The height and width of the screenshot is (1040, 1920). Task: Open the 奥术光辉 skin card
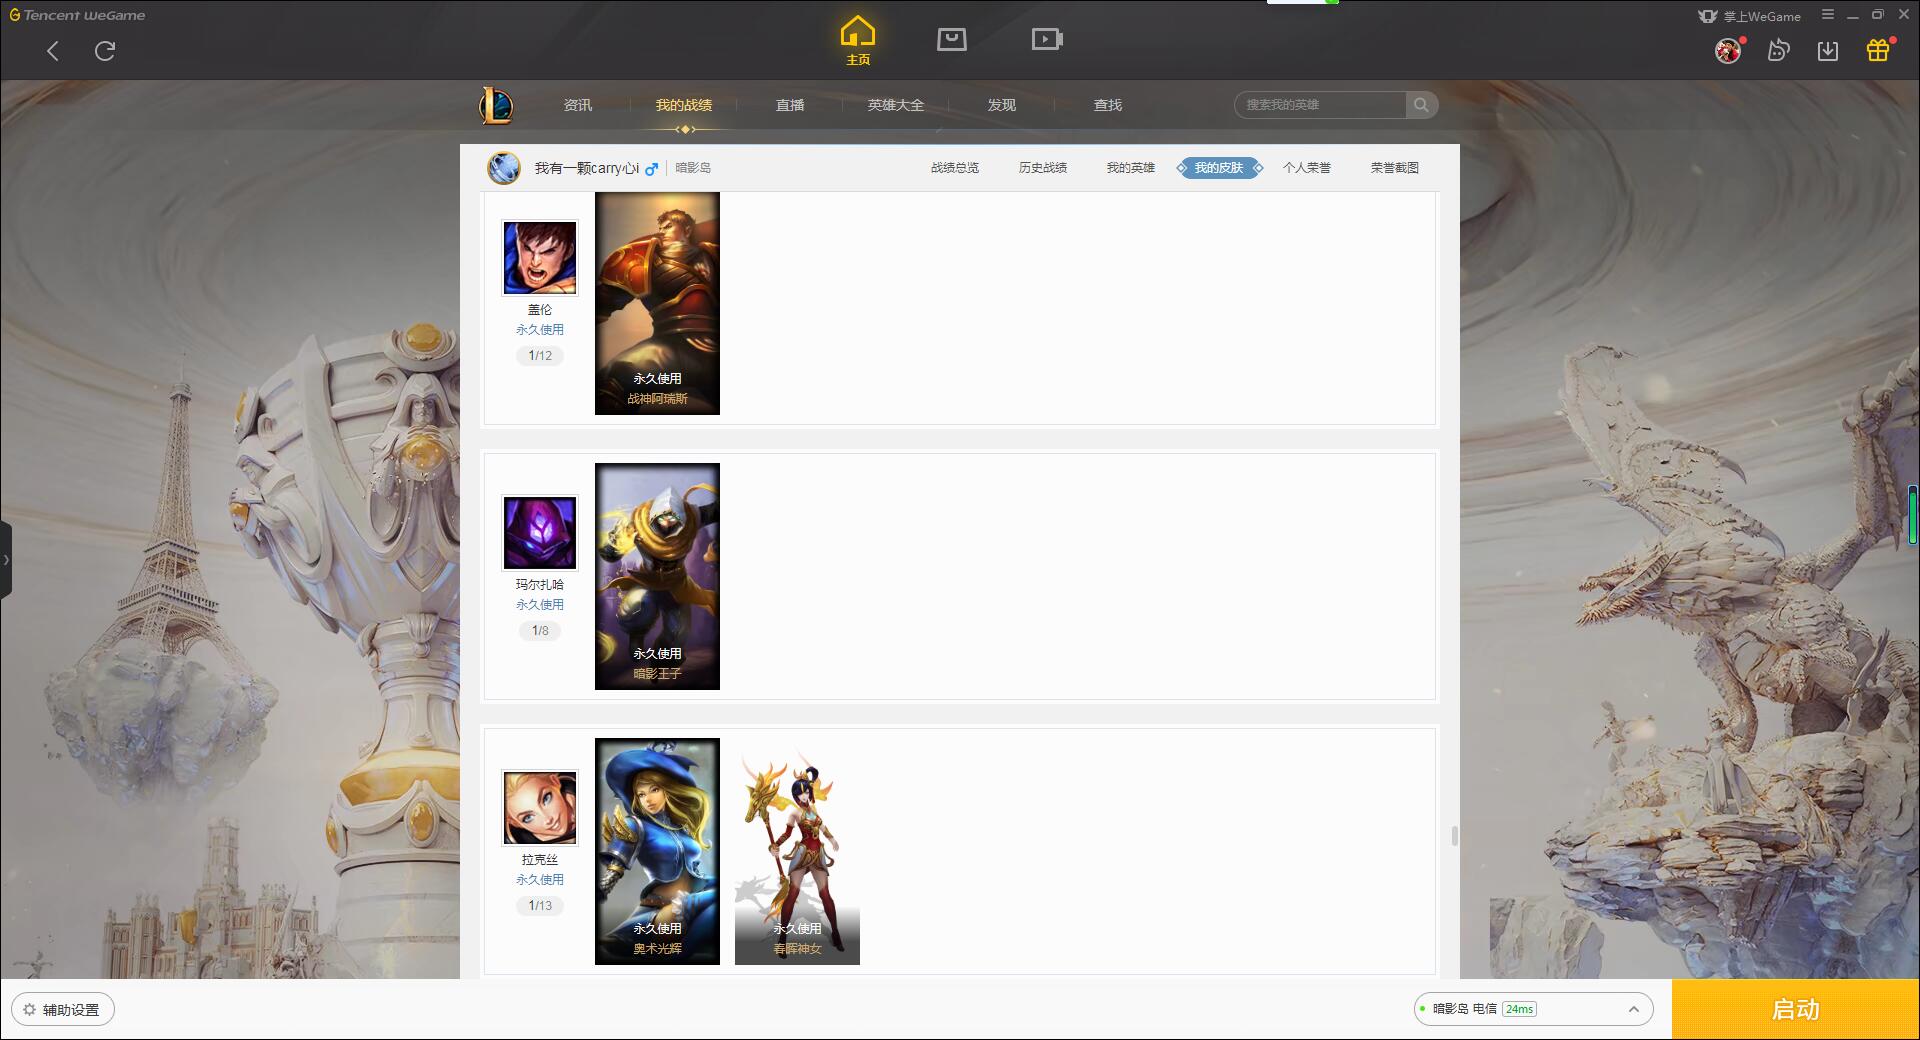coord(657,851)
